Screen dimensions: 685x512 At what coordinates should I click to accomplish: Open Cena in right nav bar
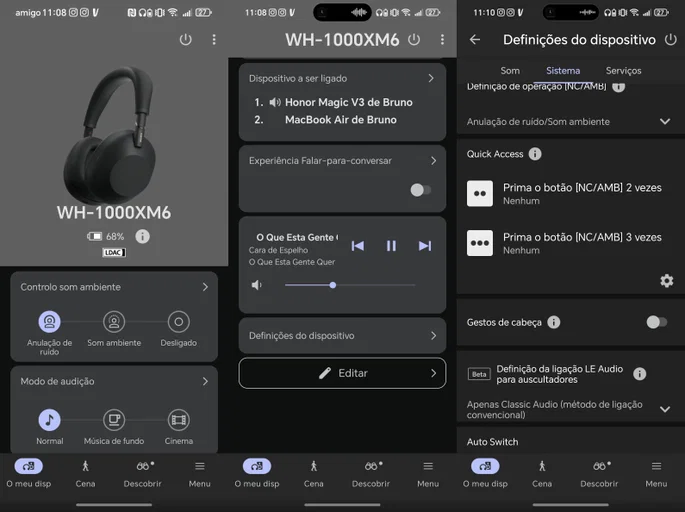point(542,474)
